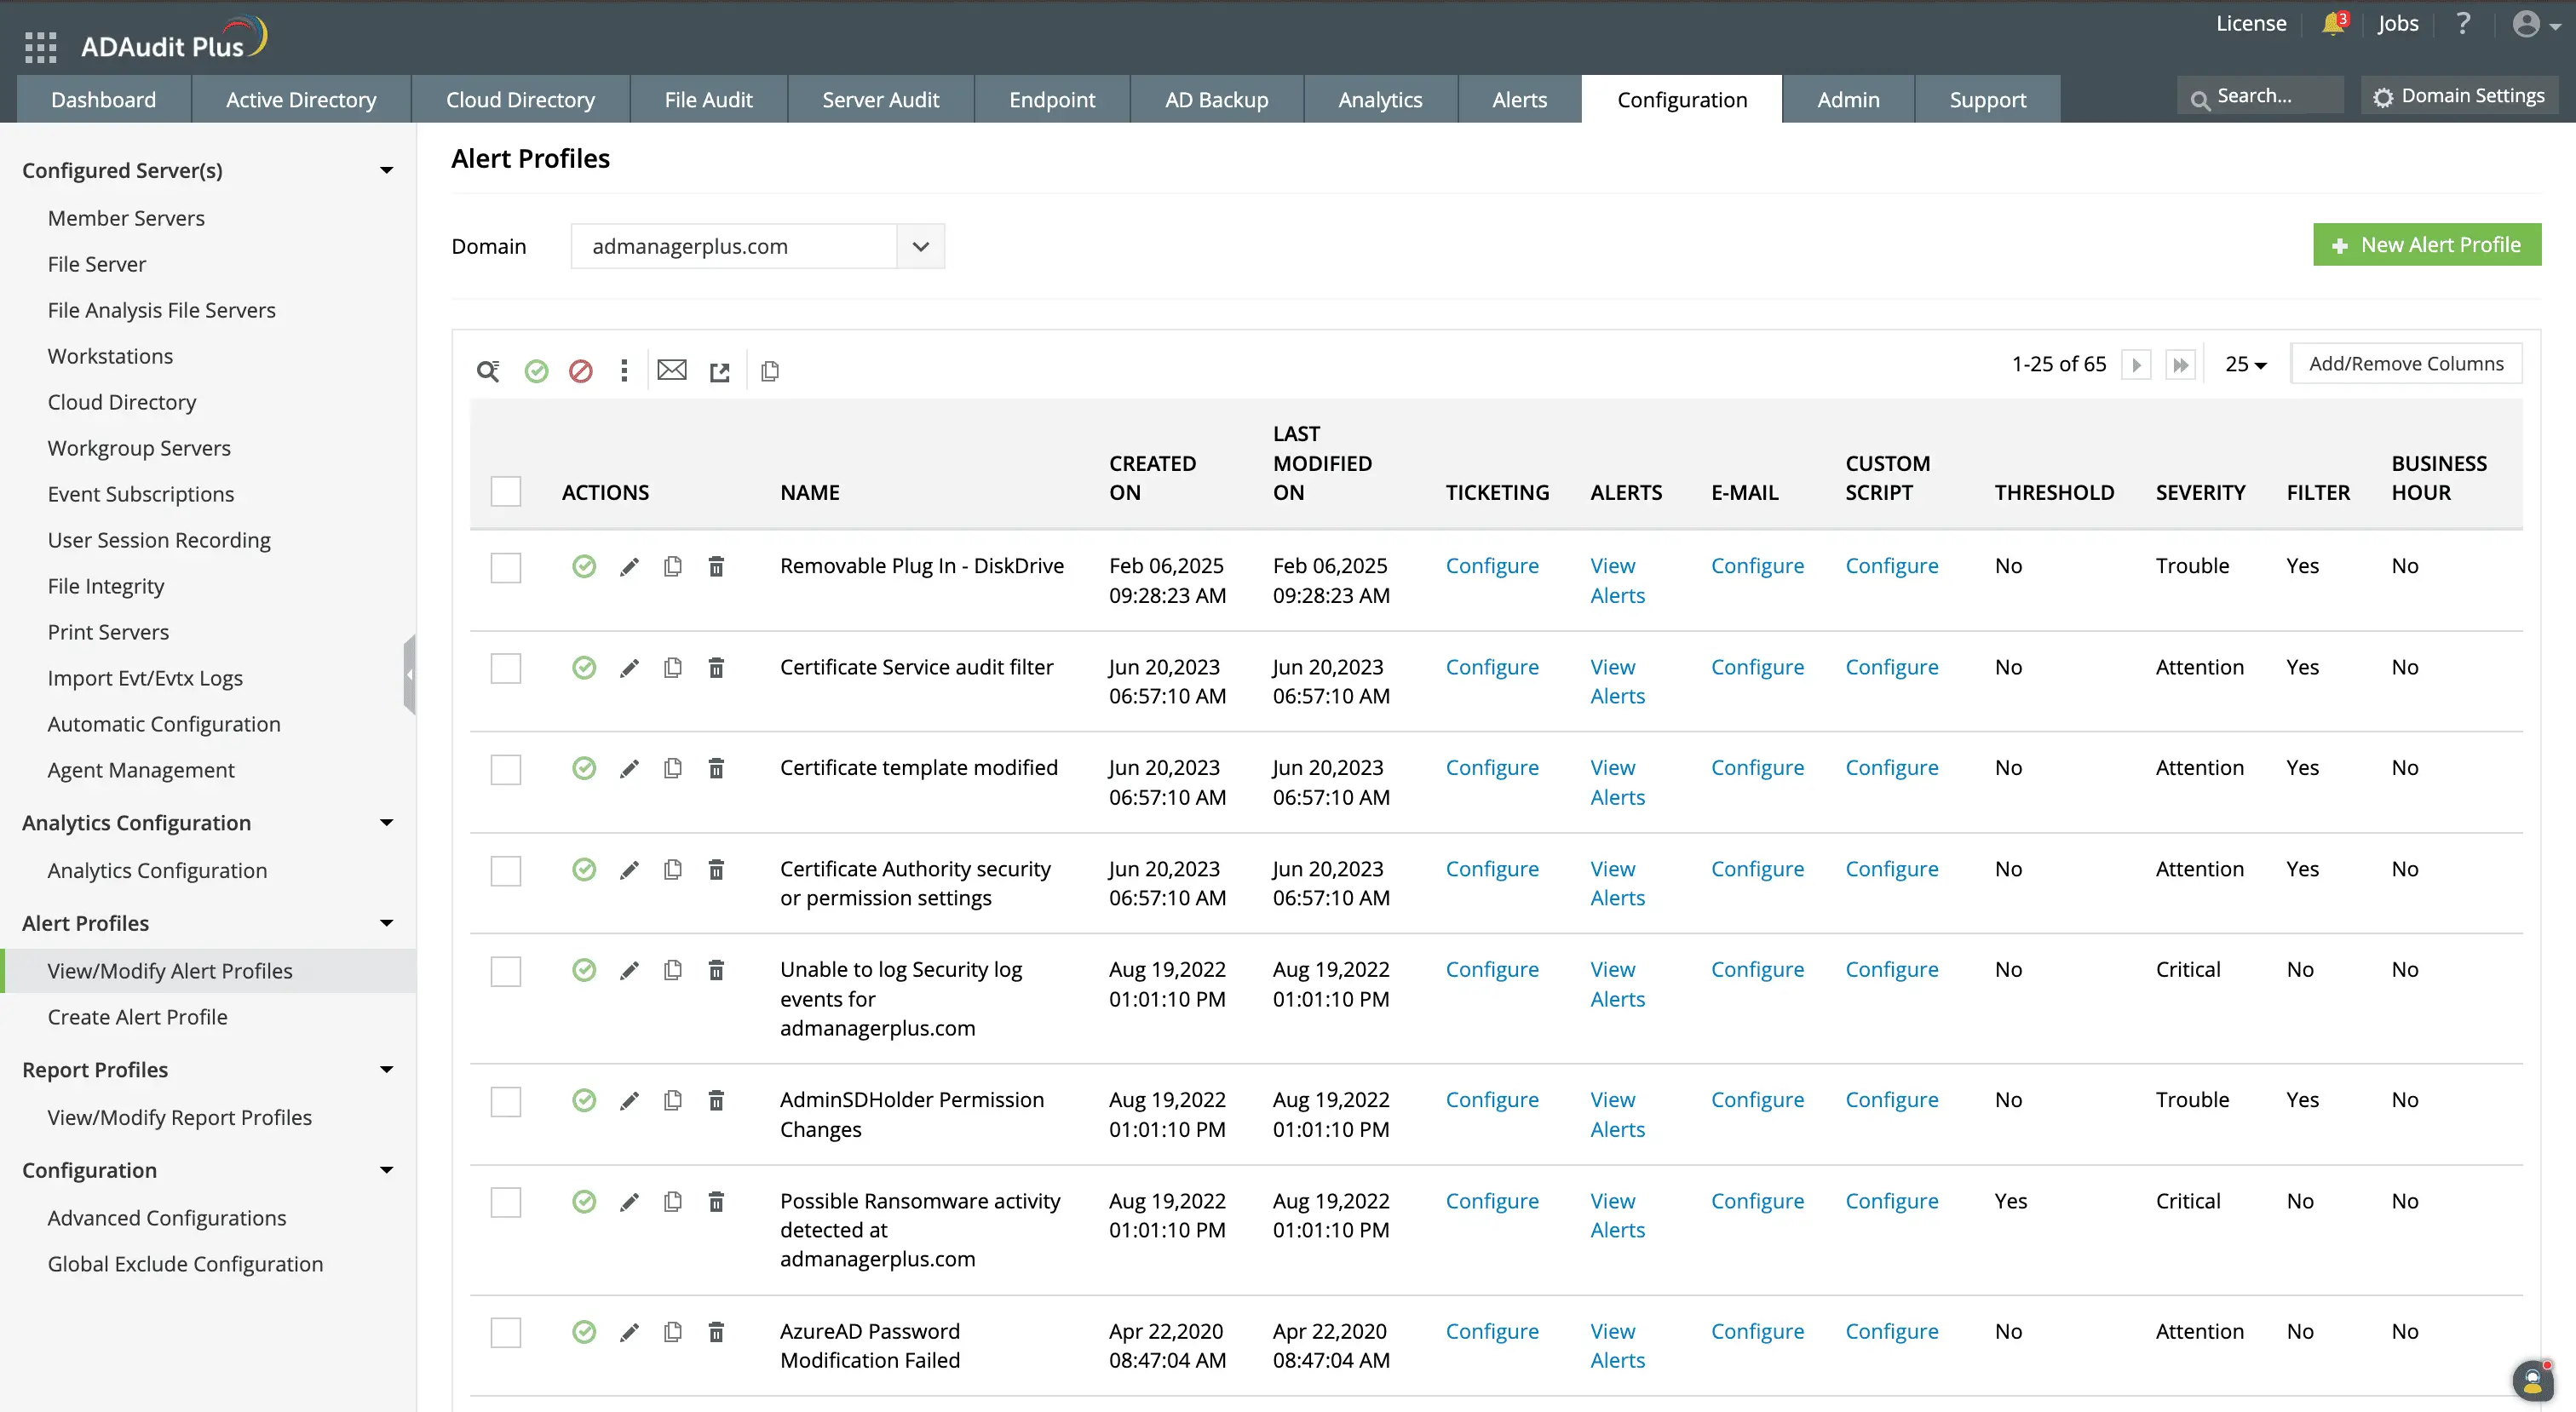Open the user account avatar menu
The height and width of the screenshot is (1412, 2576).
point(2536,24)
